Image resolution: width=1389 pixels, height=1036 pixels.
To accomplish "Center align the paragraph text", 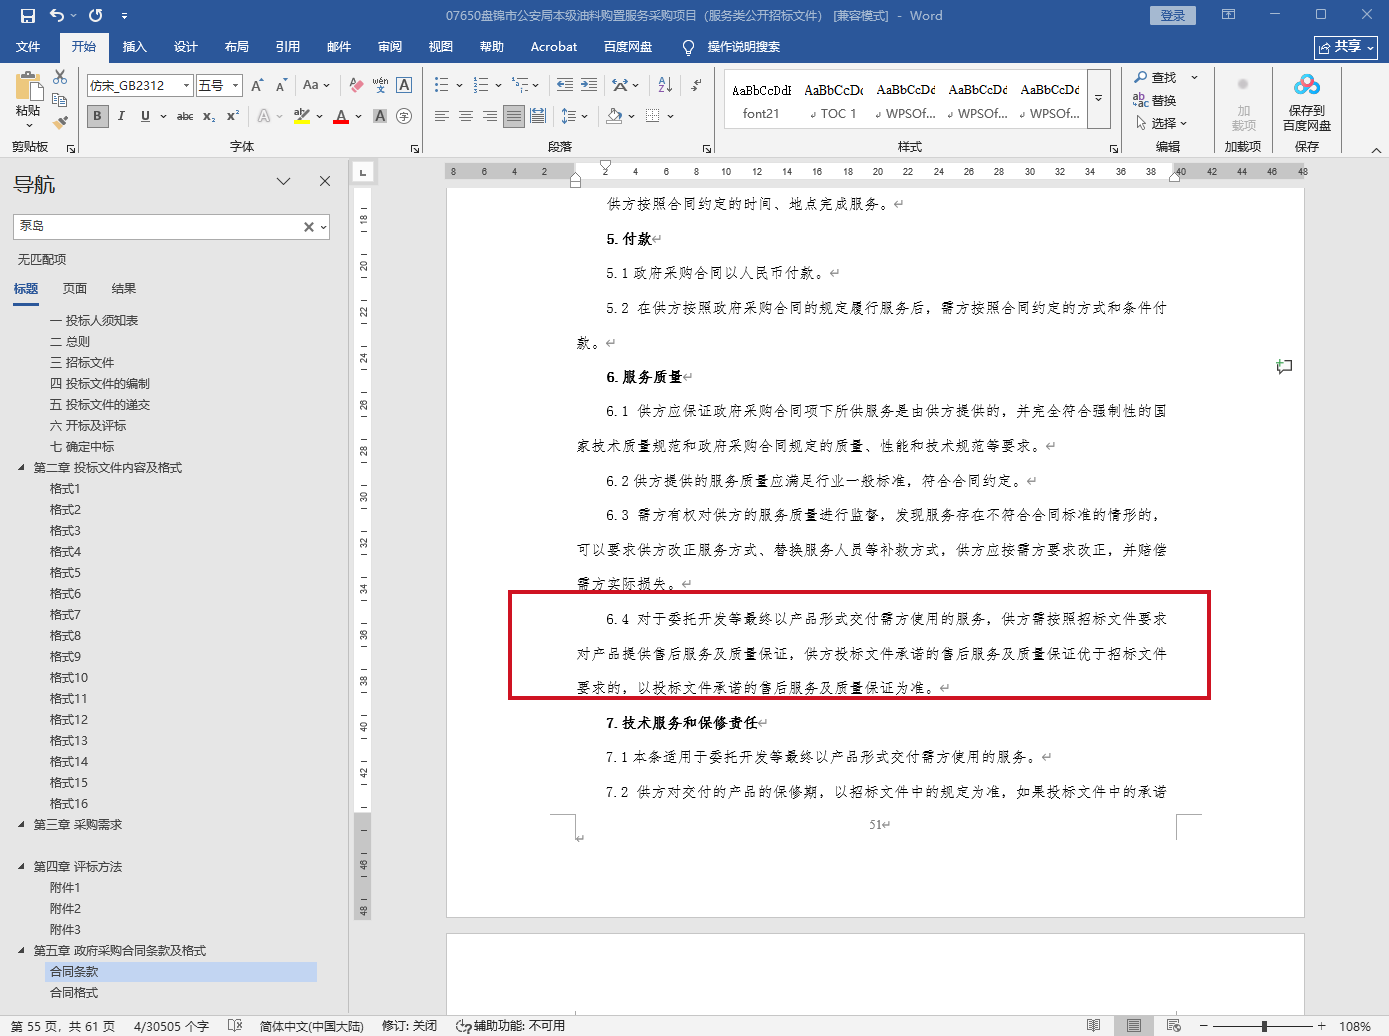I will [466, 116].
